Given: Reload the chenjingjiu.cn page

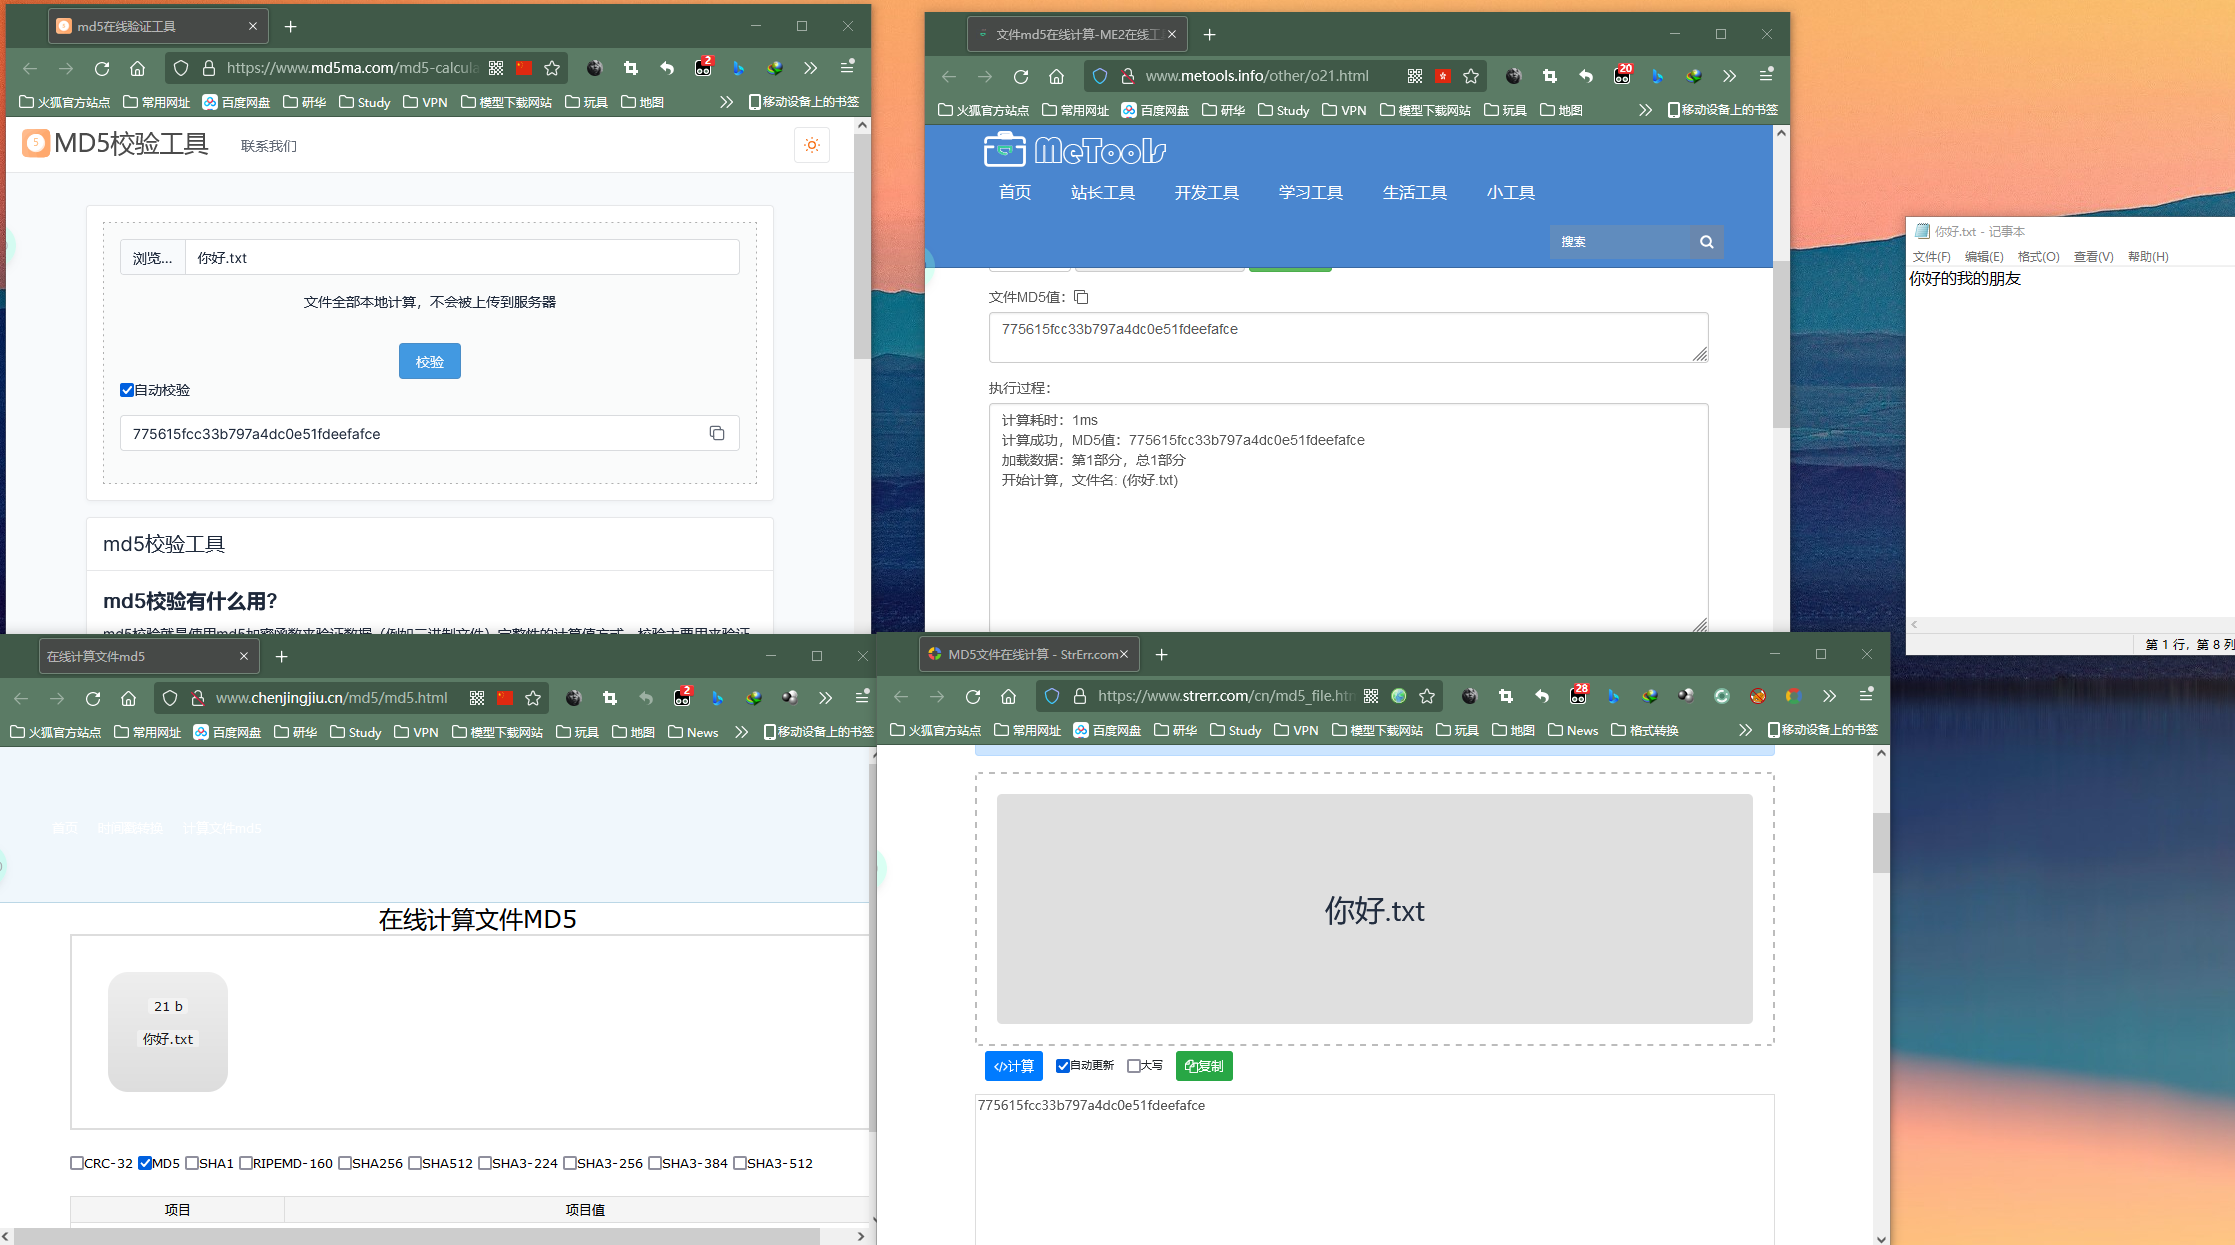Looking at the screenshot, I should (x=93, y=698).
